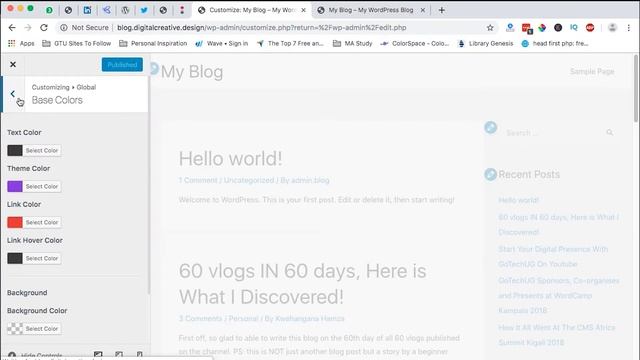Open the Uncategorized category link
Image resolution: width=640 pixels, height=360 pixels.
(x=249, y=180)
